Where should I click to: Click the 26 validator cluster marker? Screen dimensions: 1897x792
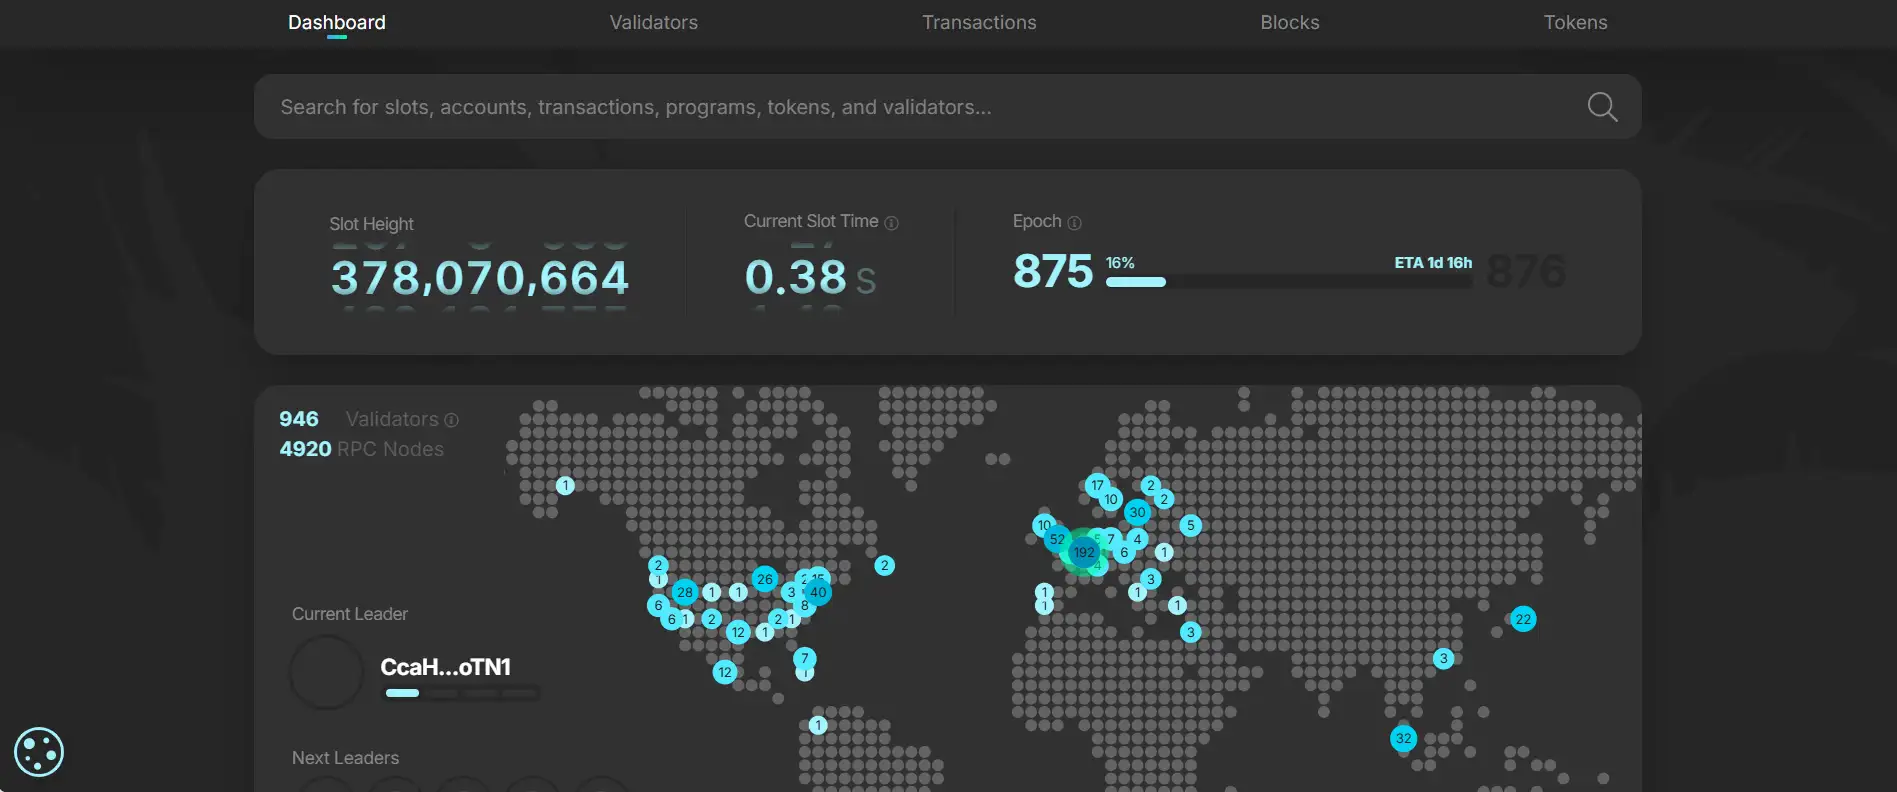click(765, 579)
